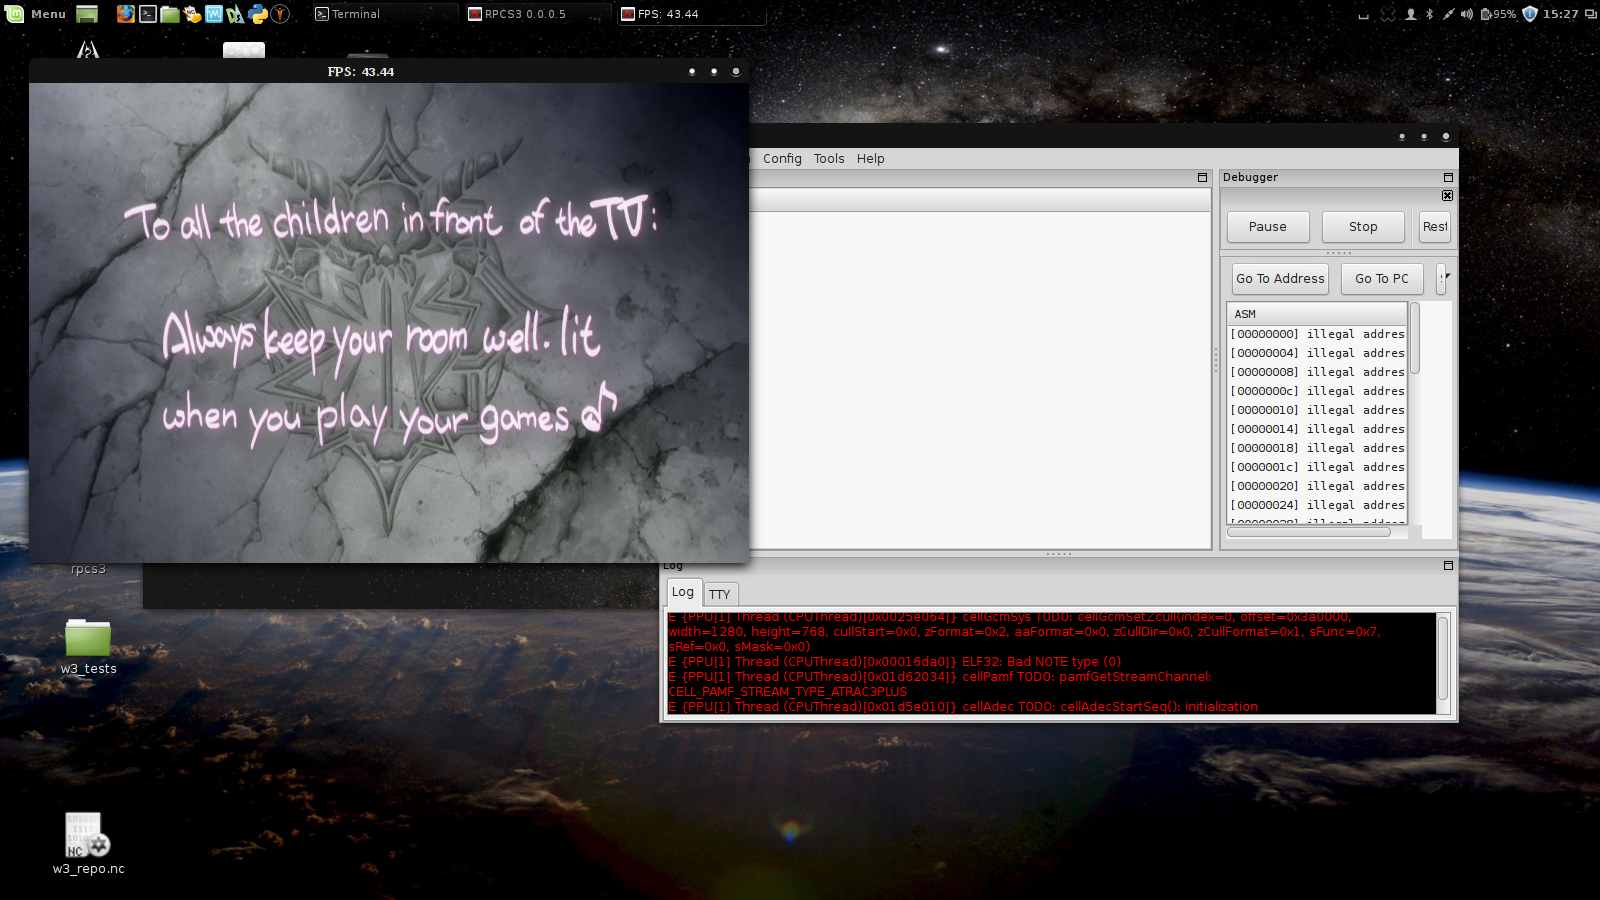
Task: Float the Debugger panel
Action: click(1447, 178)
